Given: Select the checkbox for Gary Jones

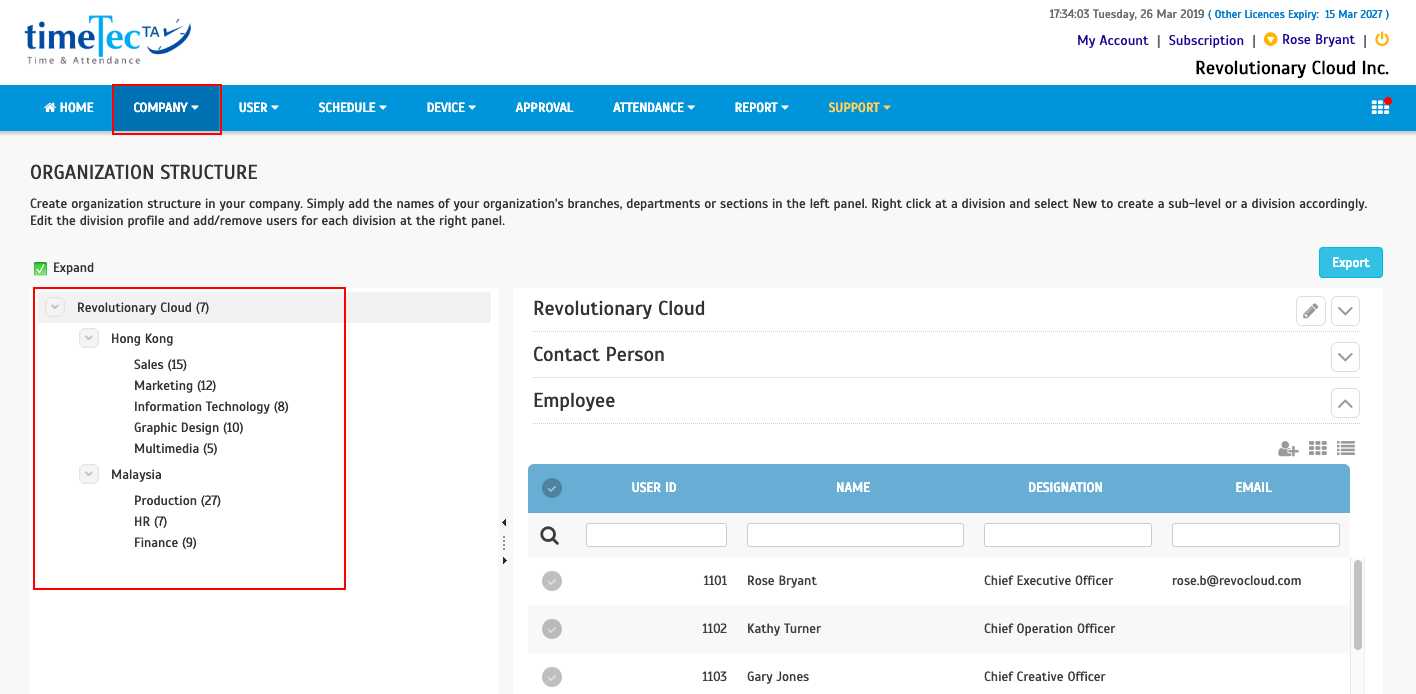Looking at the screenshot, I should click(552, 677).
